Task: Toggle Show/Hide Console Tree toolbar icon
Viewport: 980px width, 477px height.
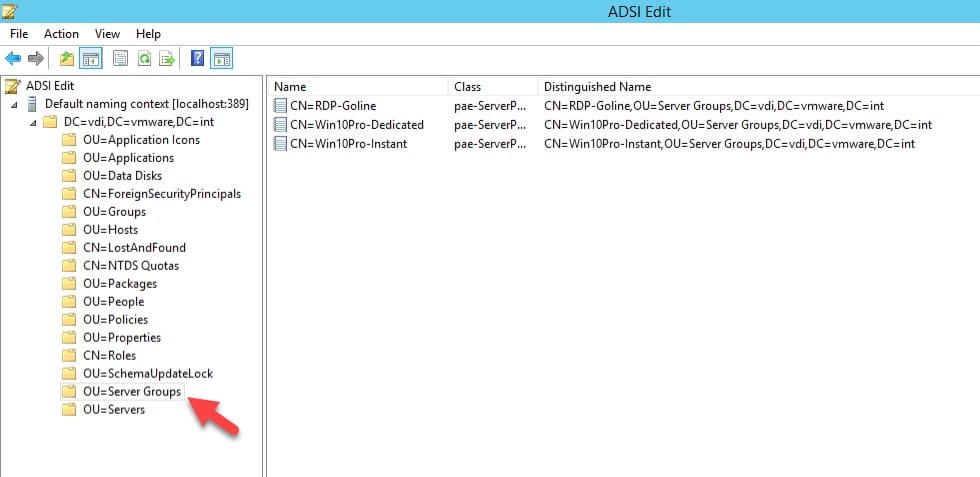Action: [91, 59]
